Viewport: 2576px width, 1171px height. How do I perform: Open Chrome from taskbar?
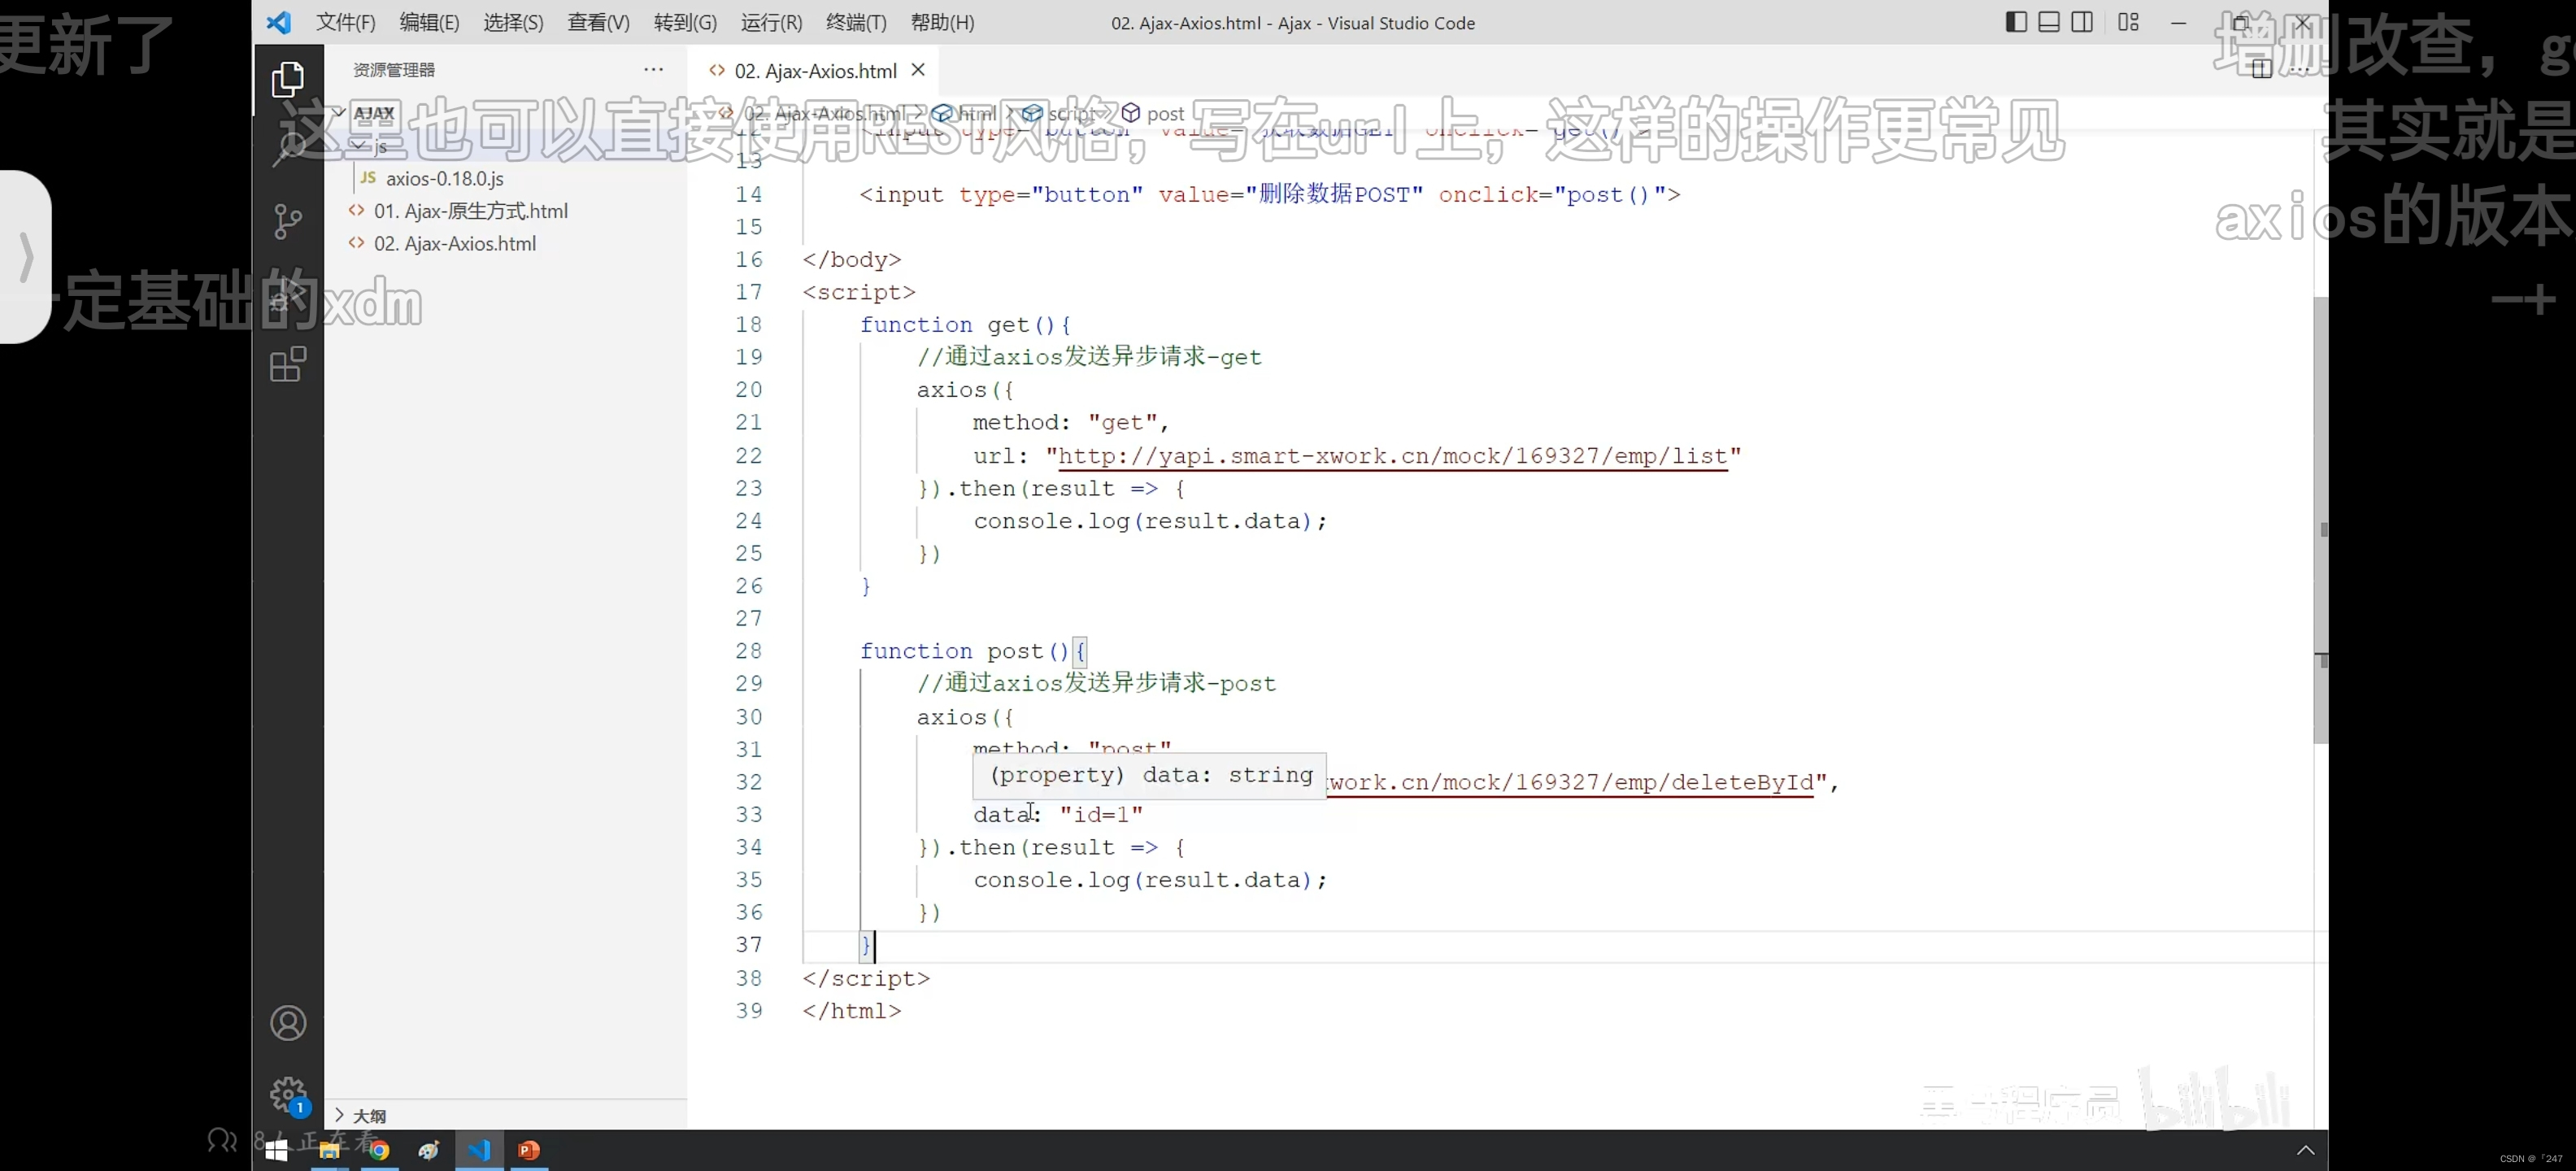tap(379, 1150)
